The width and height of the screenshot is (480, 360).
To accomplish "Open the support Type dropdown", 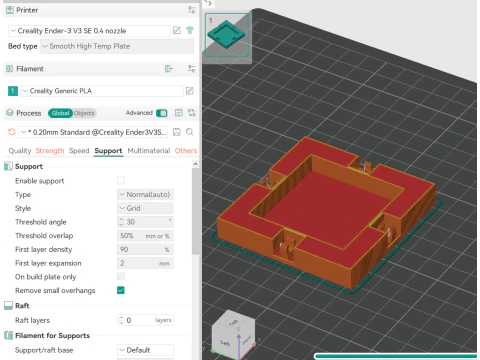I will 145,194.
